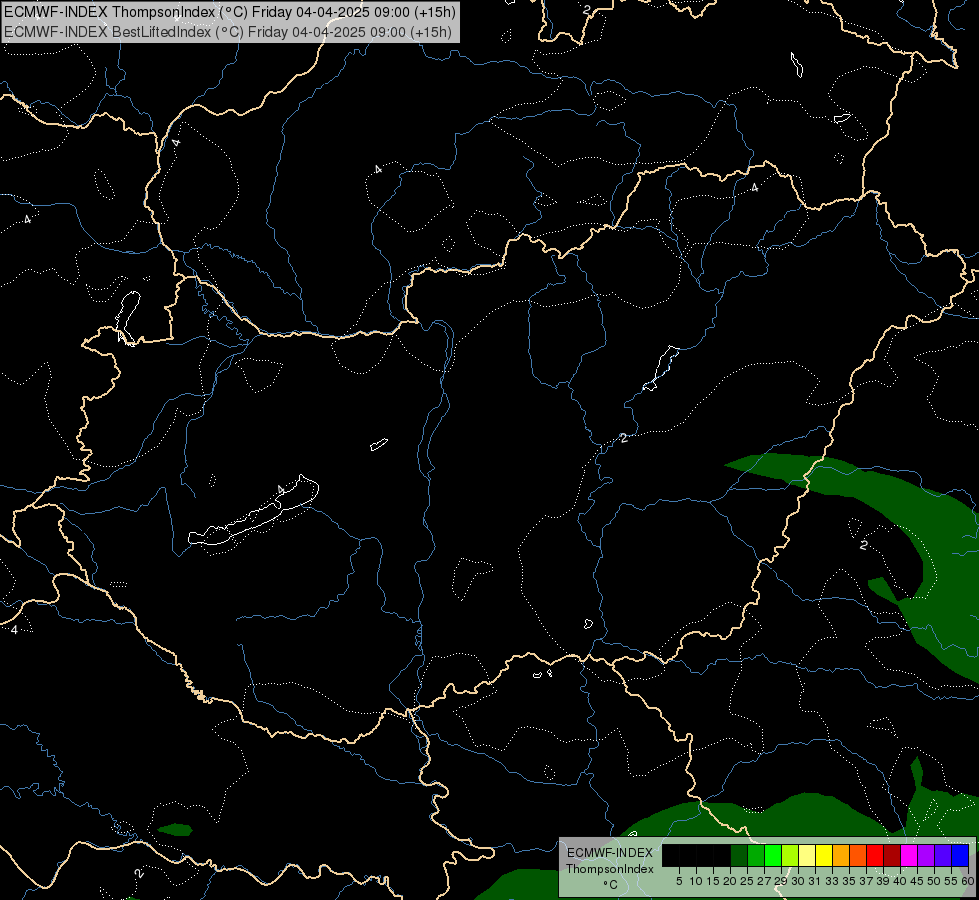Click the legend tick label '27'
This screenshot has height=900, width=979.
point(764,881)
